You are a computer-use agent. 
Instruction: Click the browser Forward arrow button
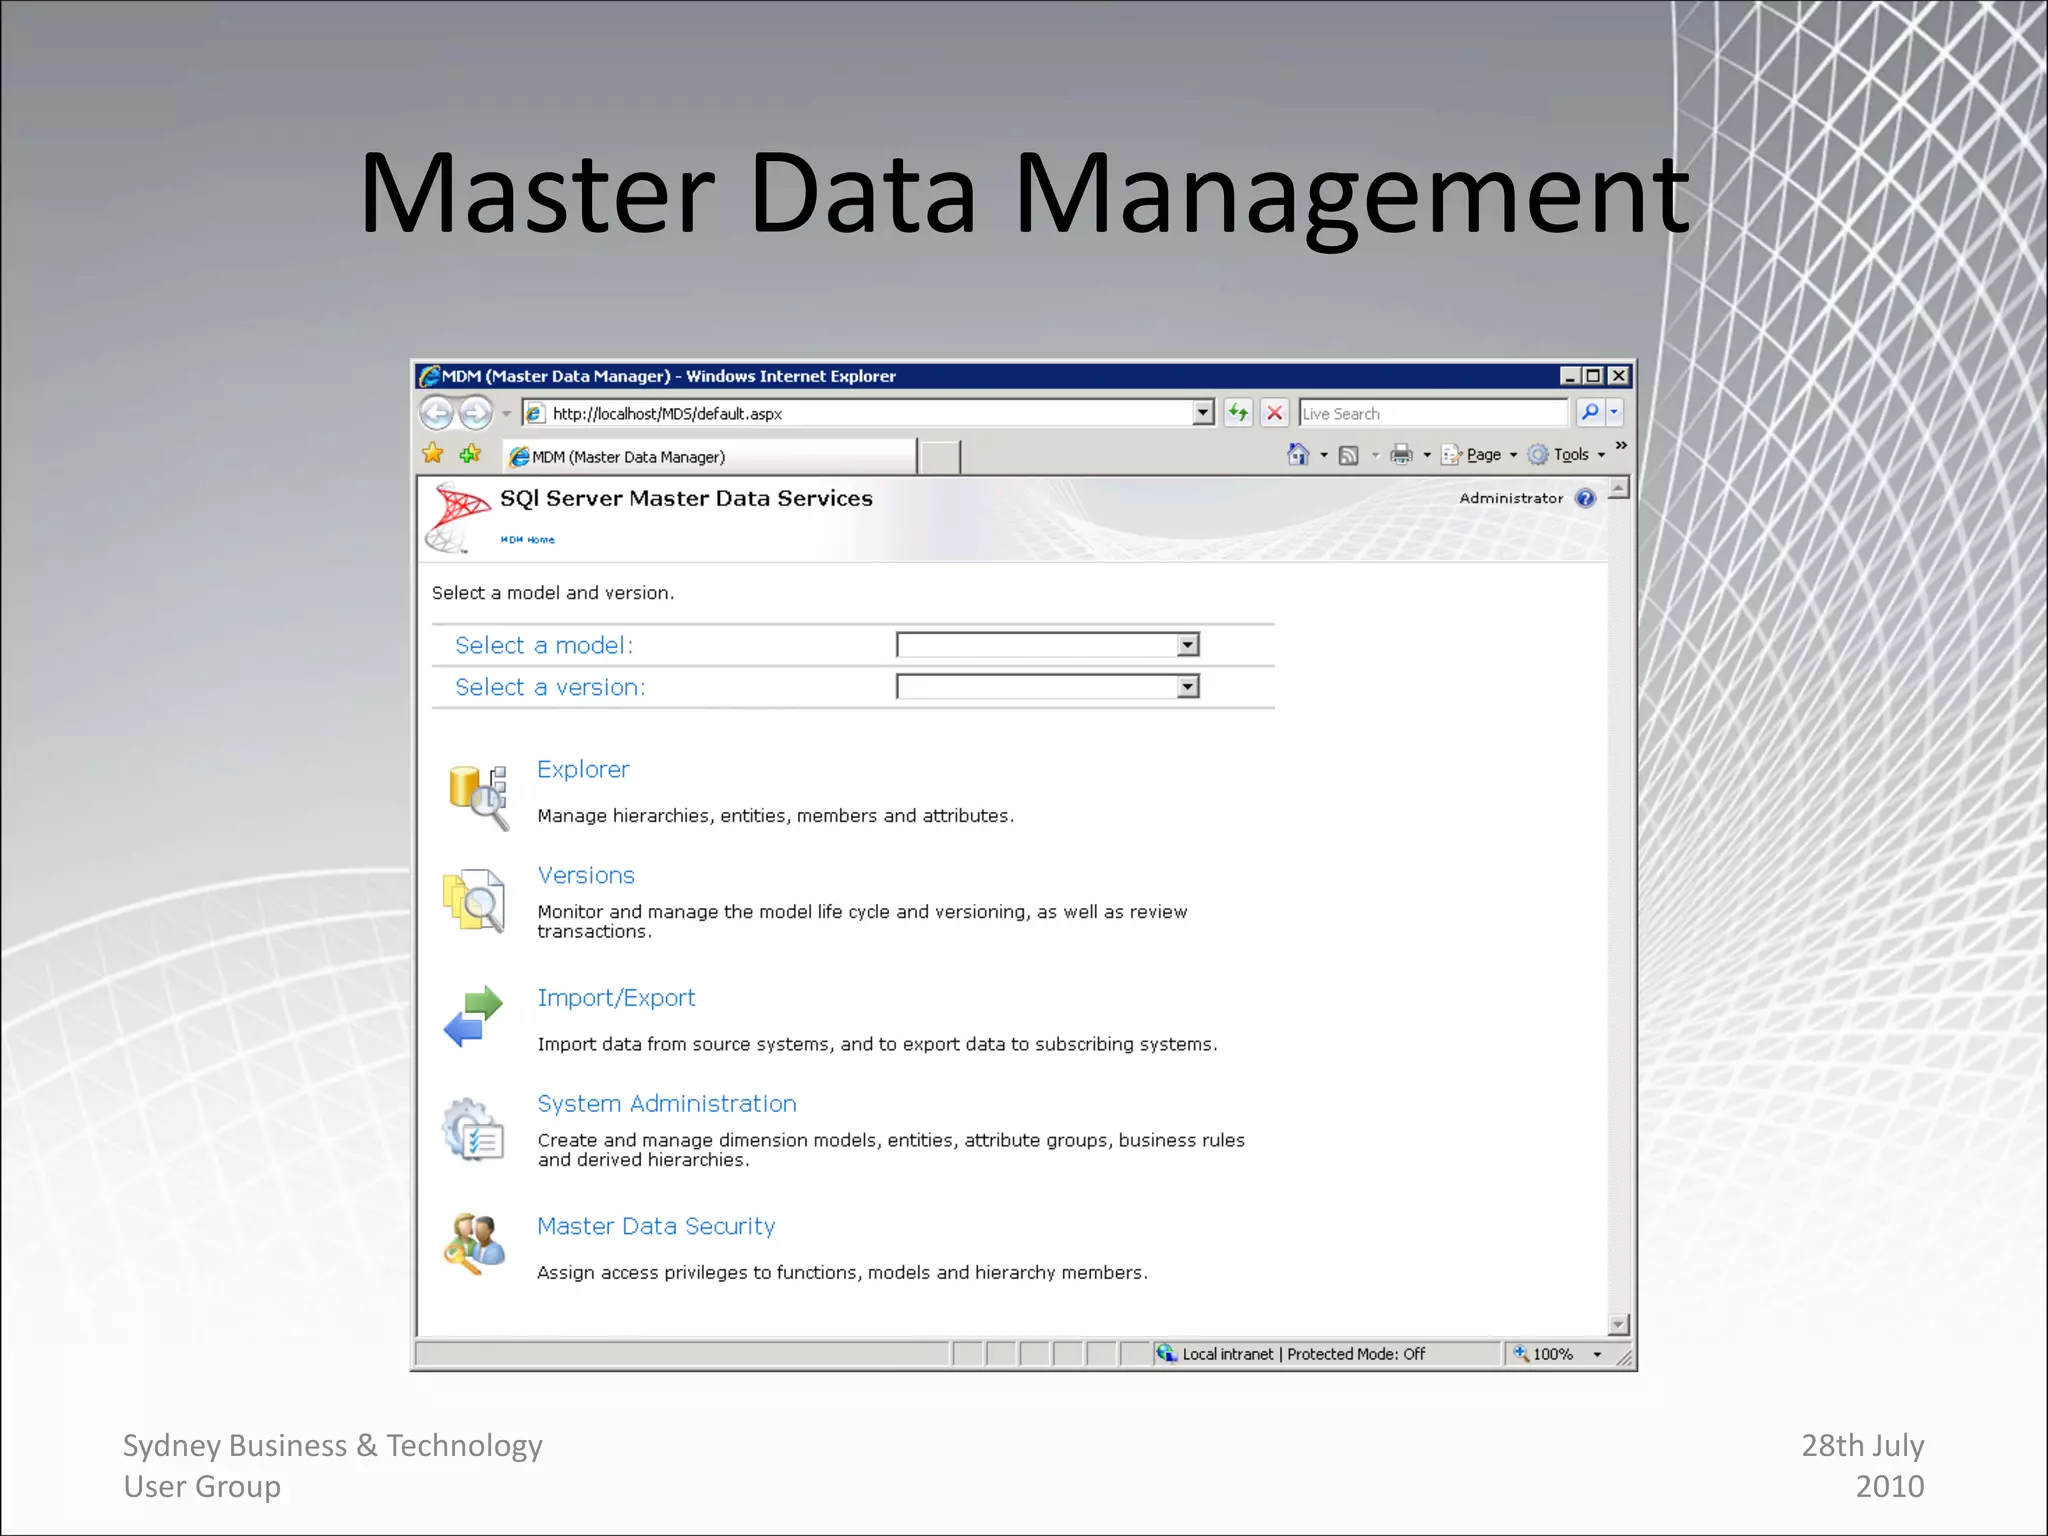pos(476,413)
